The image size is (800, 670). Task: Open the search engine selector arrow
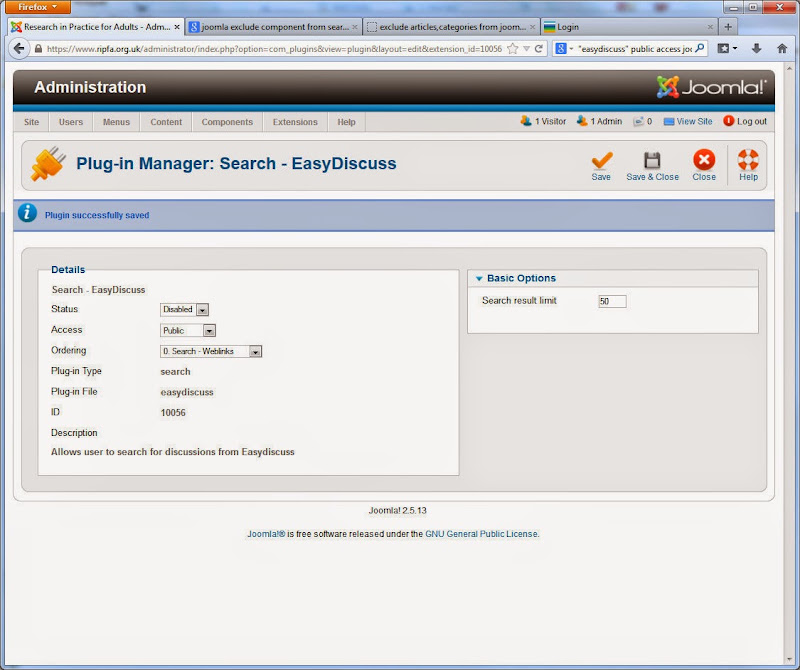point(571,48)
